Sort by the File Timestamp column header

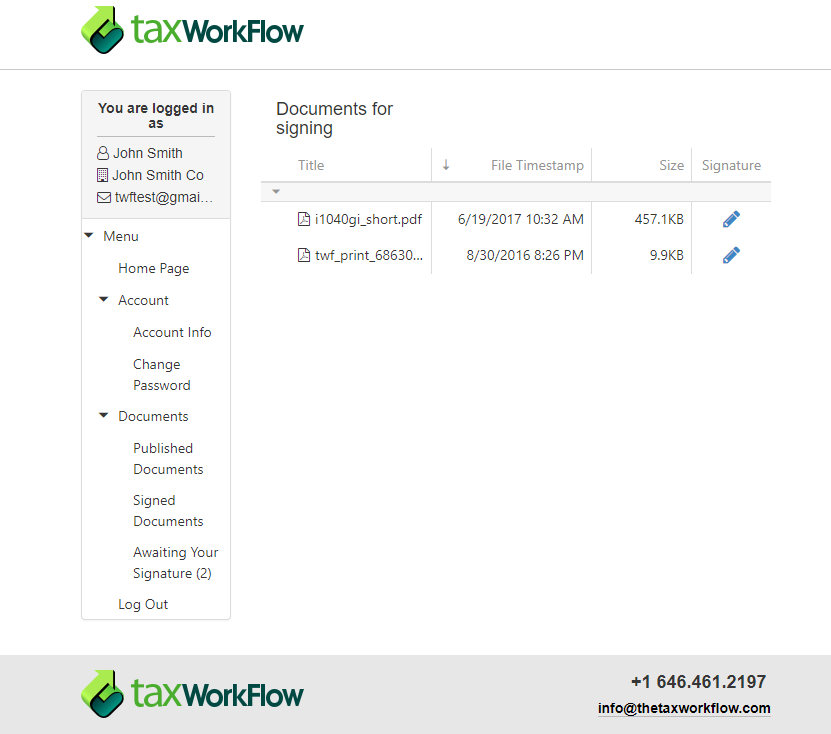[537, 165]
